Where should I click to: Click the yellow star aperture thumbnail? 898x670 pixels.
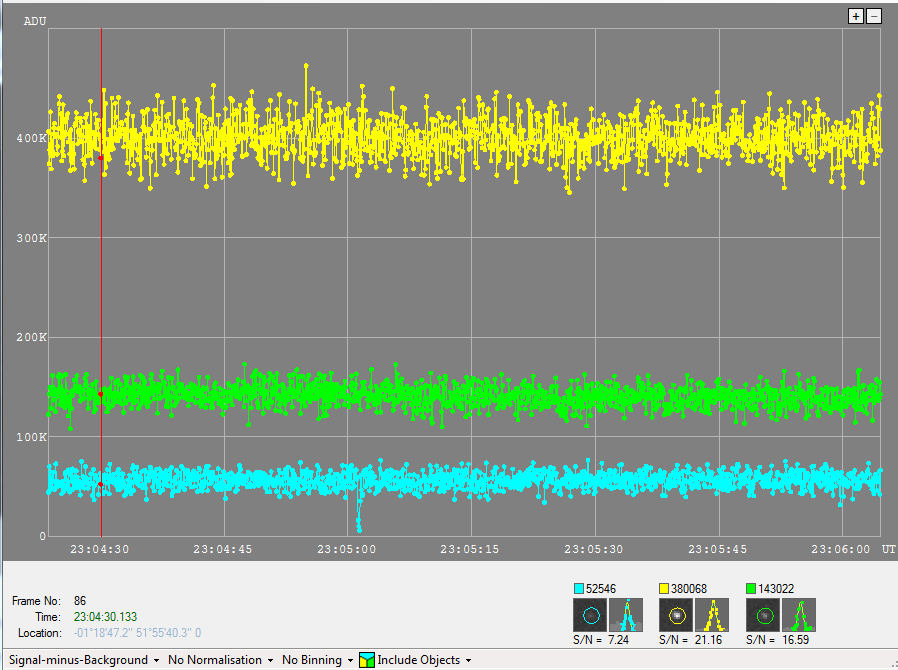point(676,615)
